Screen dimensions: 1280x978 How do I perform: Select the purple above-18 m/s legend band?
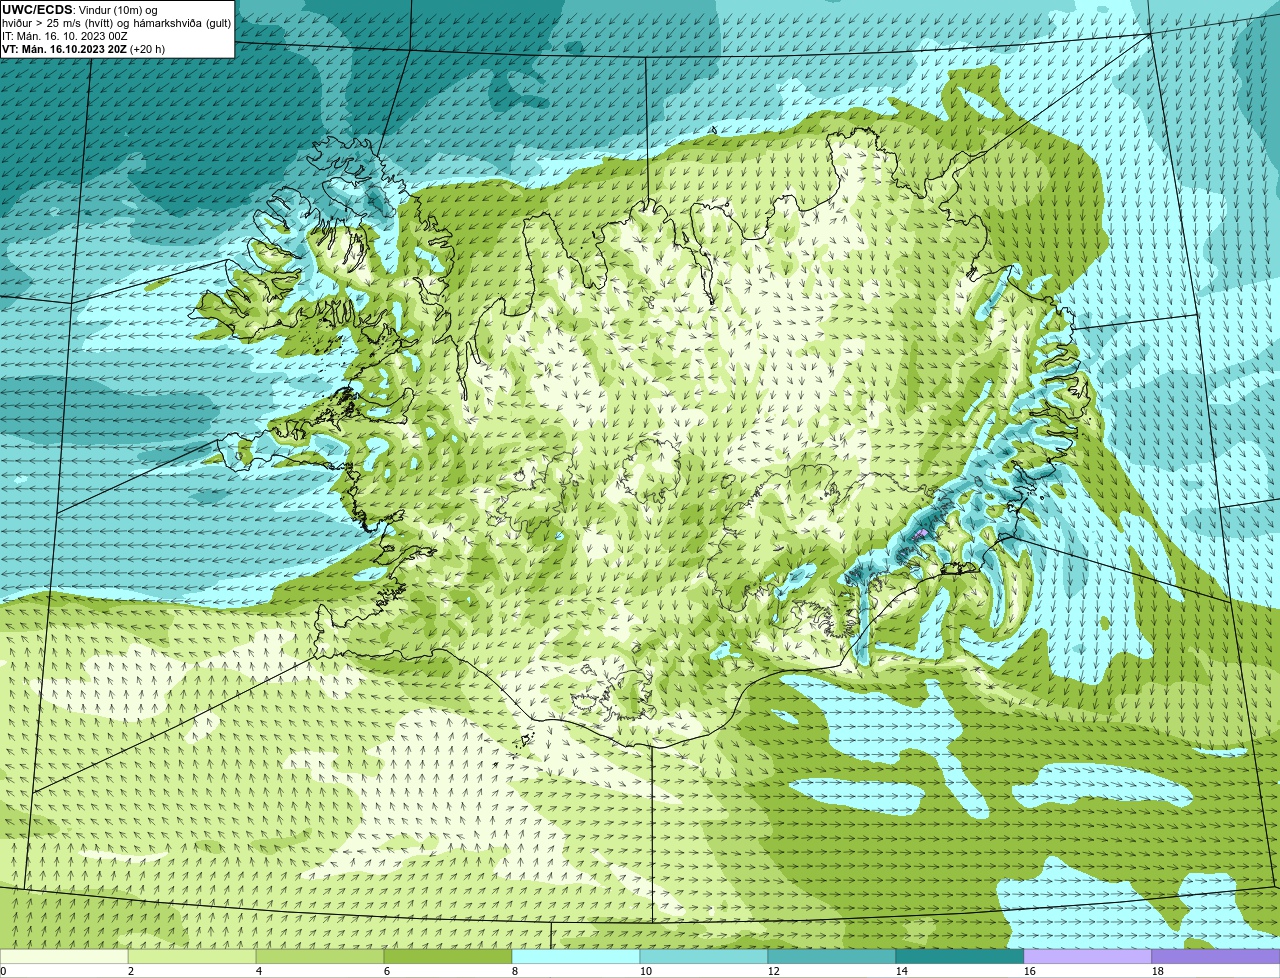click(1216, 957)
